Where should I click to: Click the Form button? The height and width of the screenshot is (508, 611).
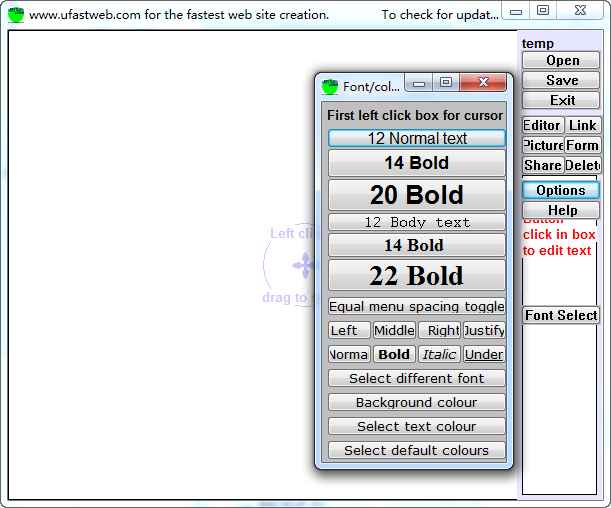pos(583,145)
